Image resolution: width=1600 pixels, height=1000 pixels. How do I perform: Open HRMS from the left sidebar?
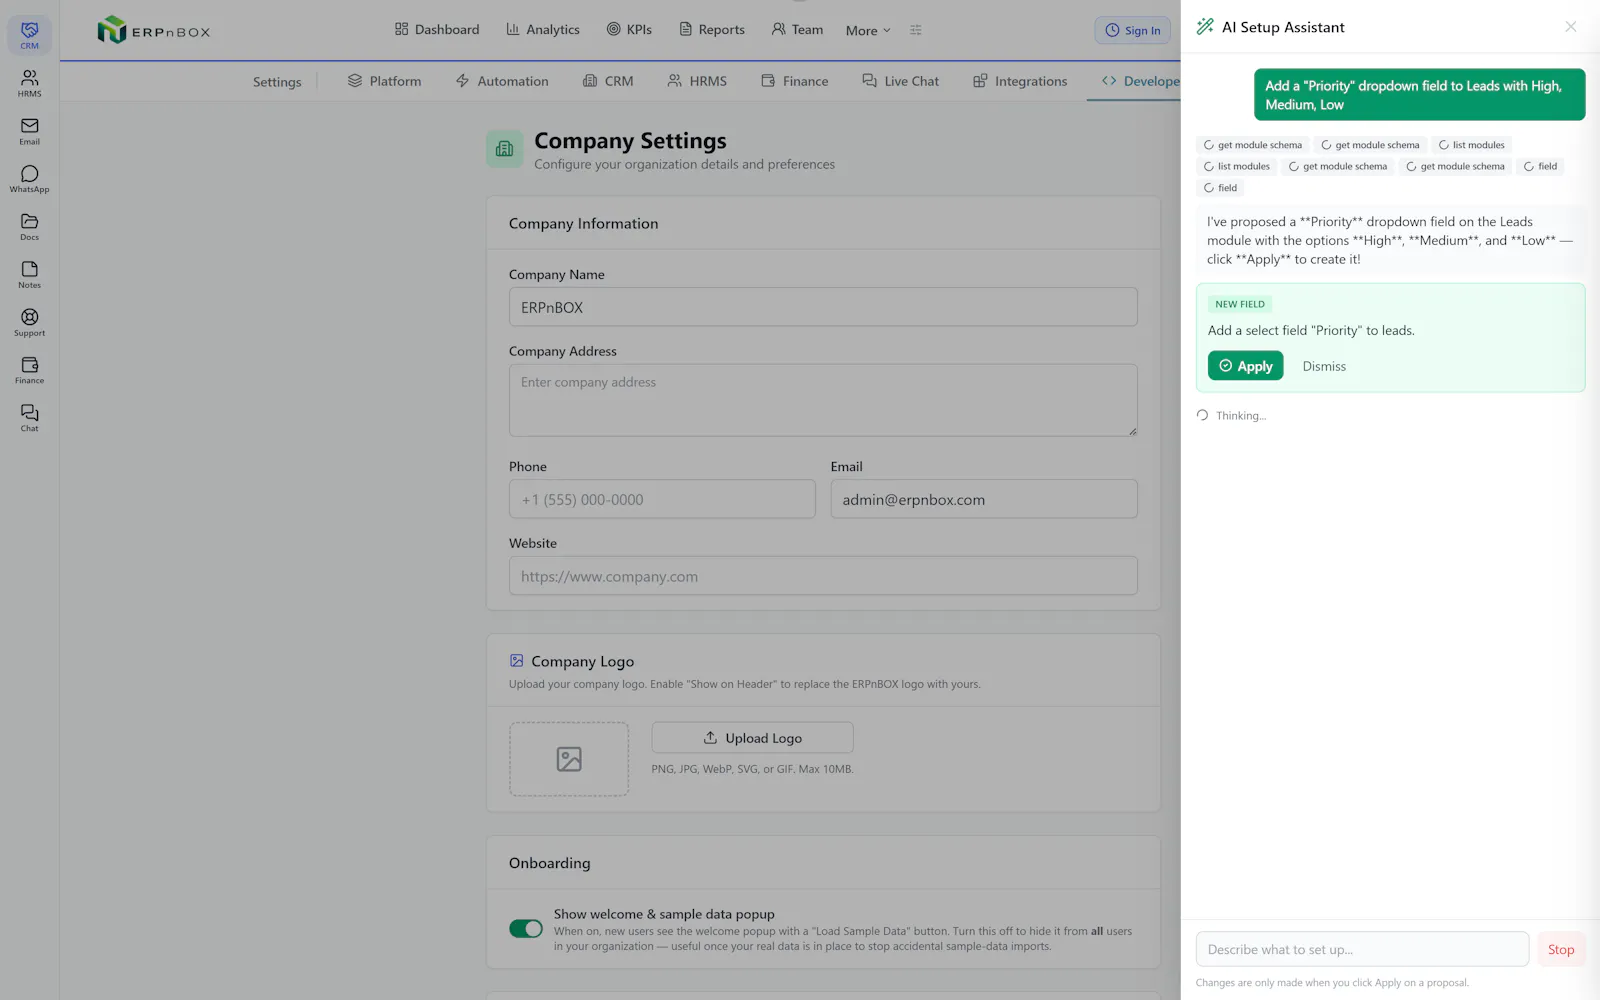point(29,83)
